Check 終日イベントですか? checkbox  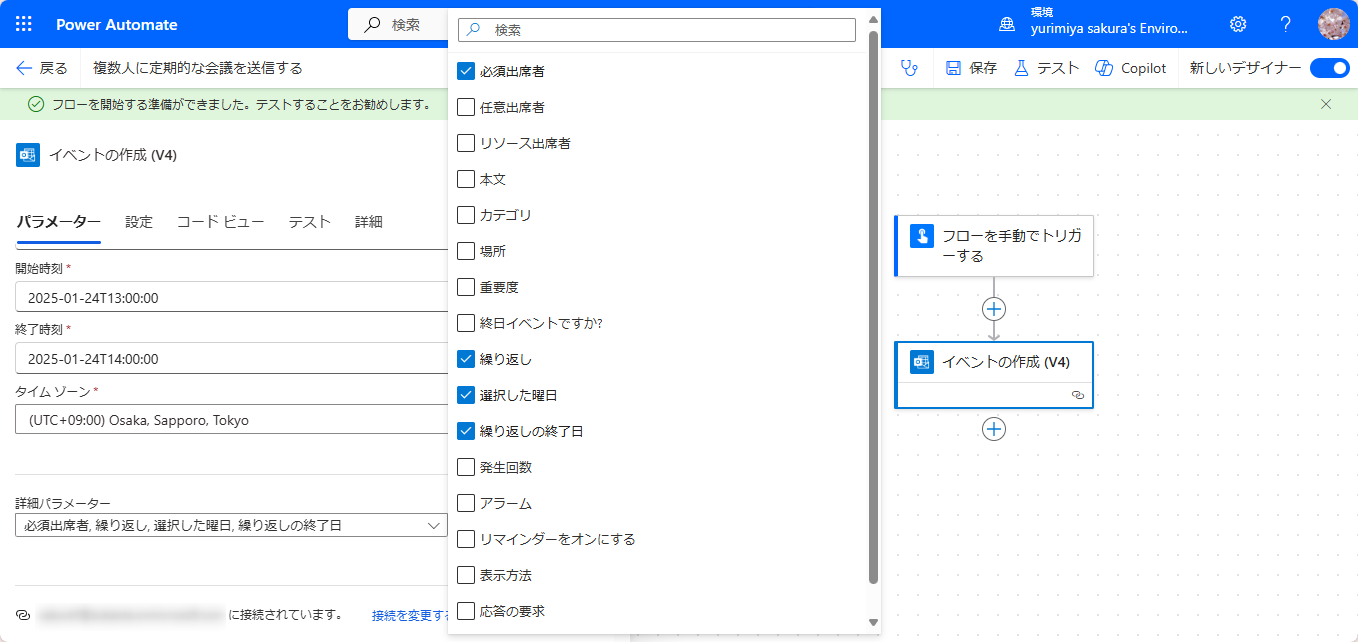466,323
